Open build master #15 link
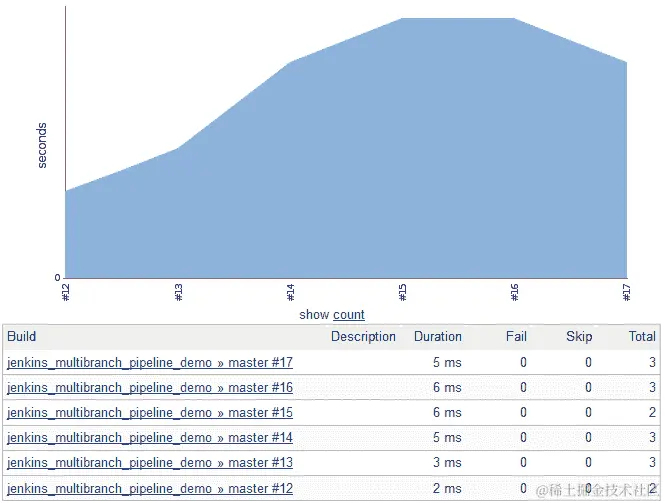Viewport: 665px width, 503px height. 150,413
